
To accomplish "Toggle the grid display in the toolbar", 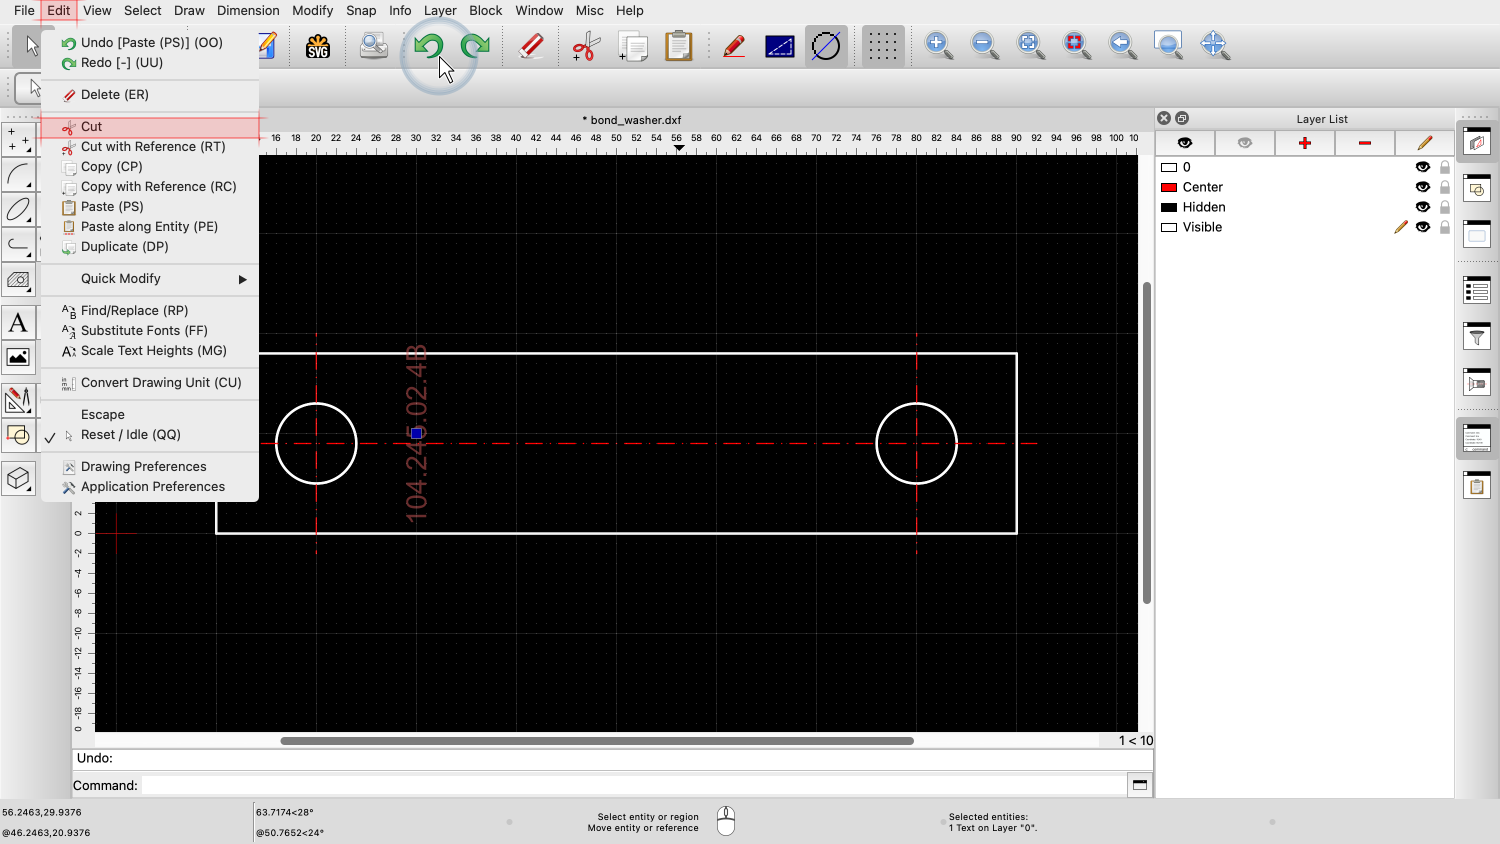I will [882, 46].
